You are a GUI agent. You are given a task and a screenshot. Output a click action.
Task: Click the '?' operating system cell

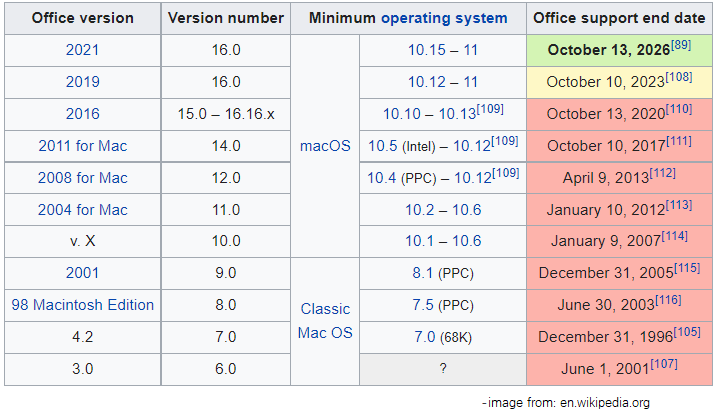point(443,369)
